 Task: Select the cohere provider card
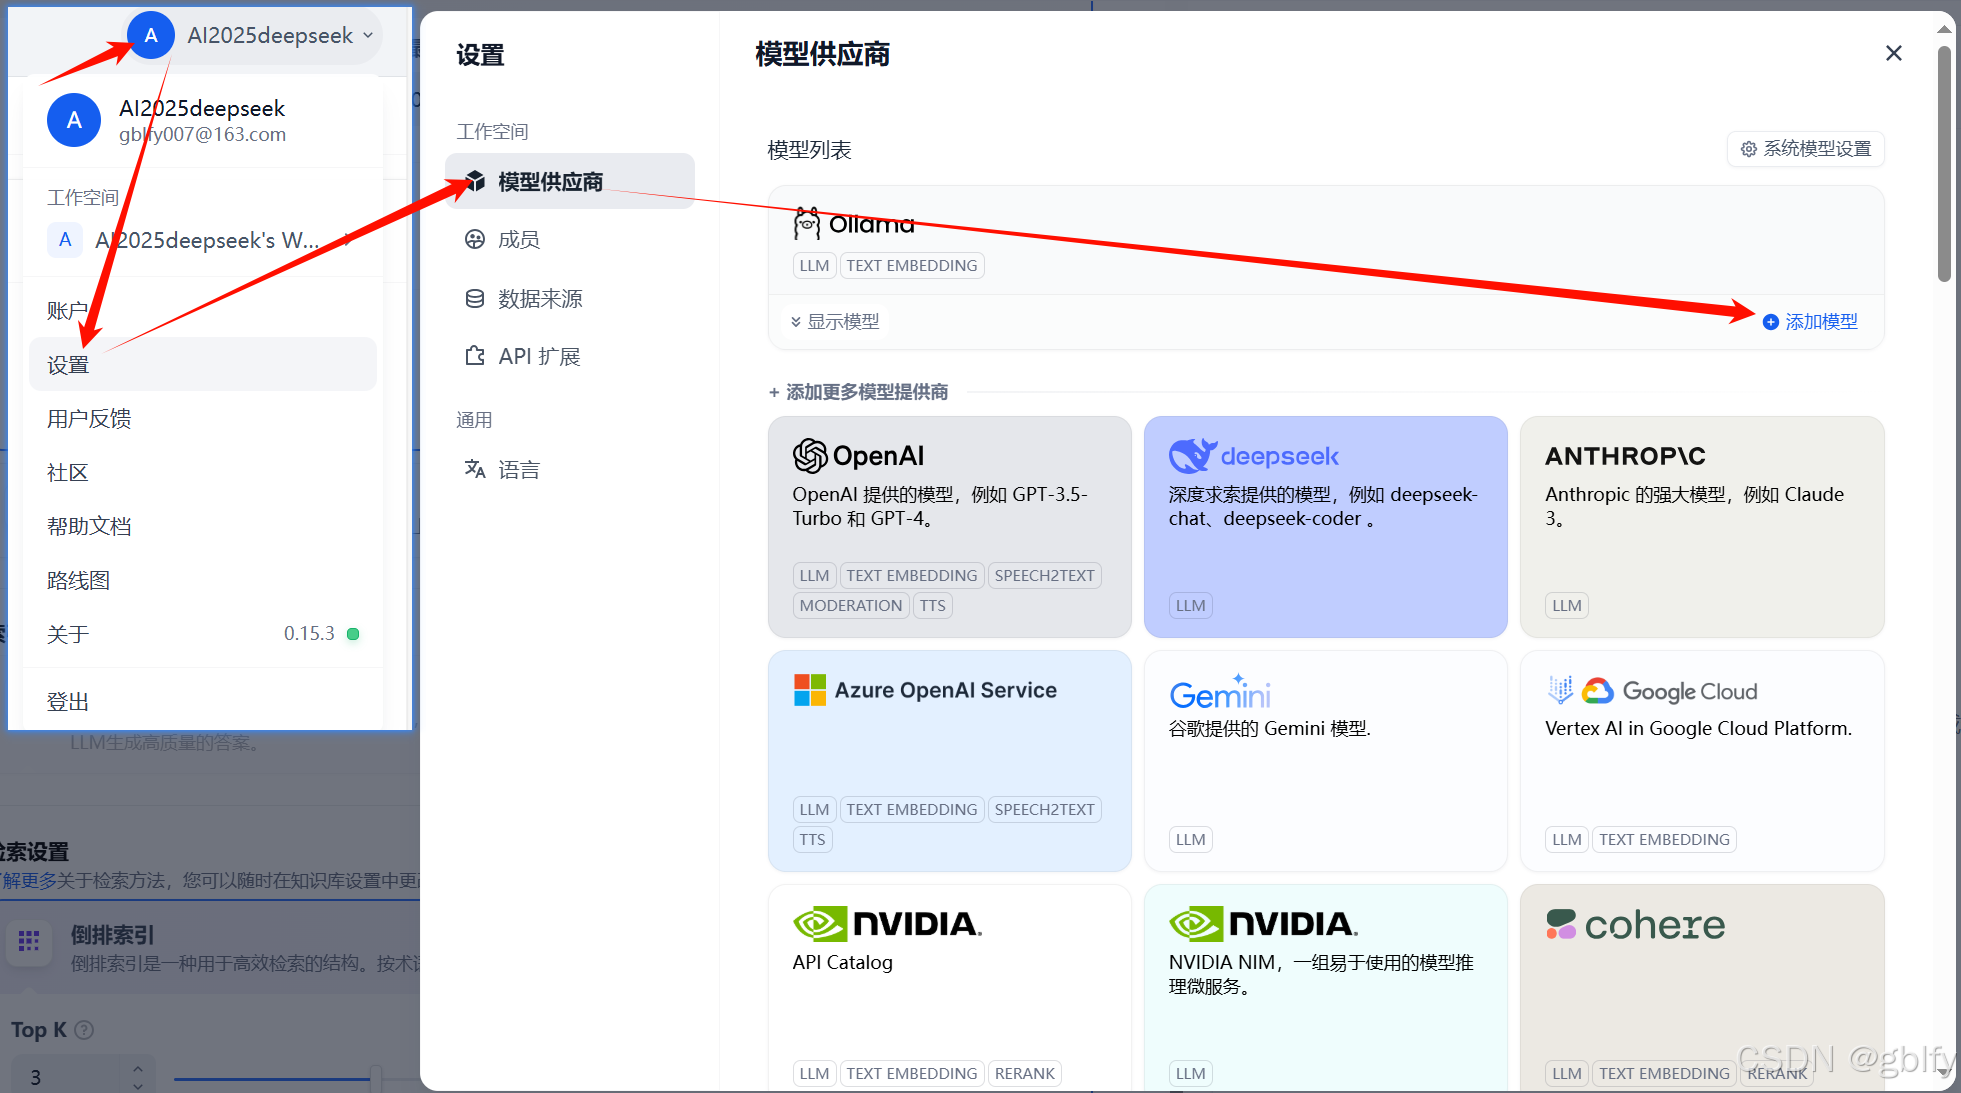point(1702,988)
